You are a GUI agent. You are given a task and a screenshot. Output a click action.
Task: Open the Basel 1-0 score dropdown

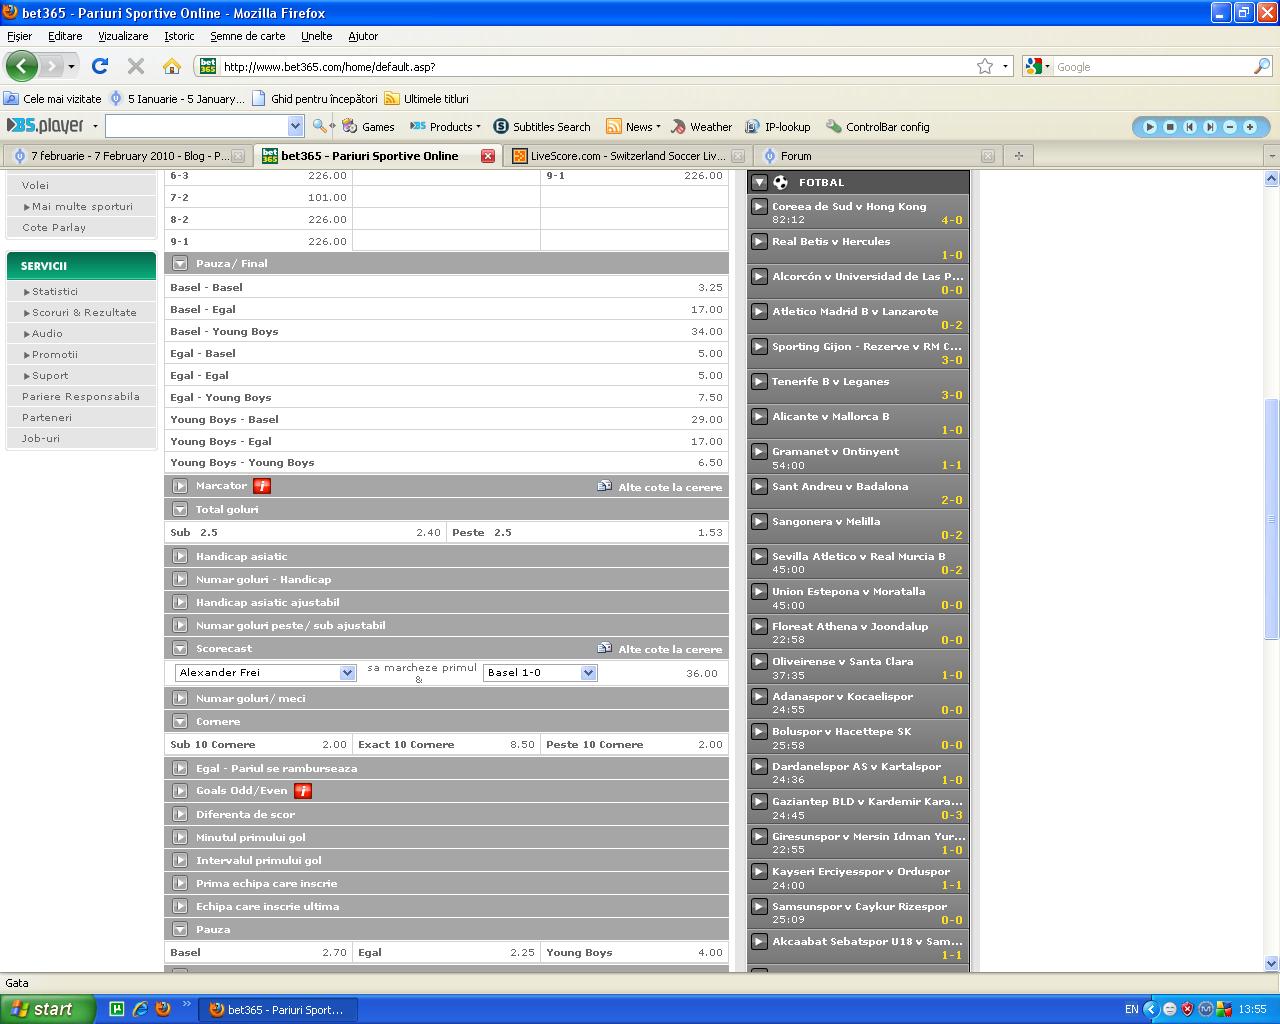point(540,673)
